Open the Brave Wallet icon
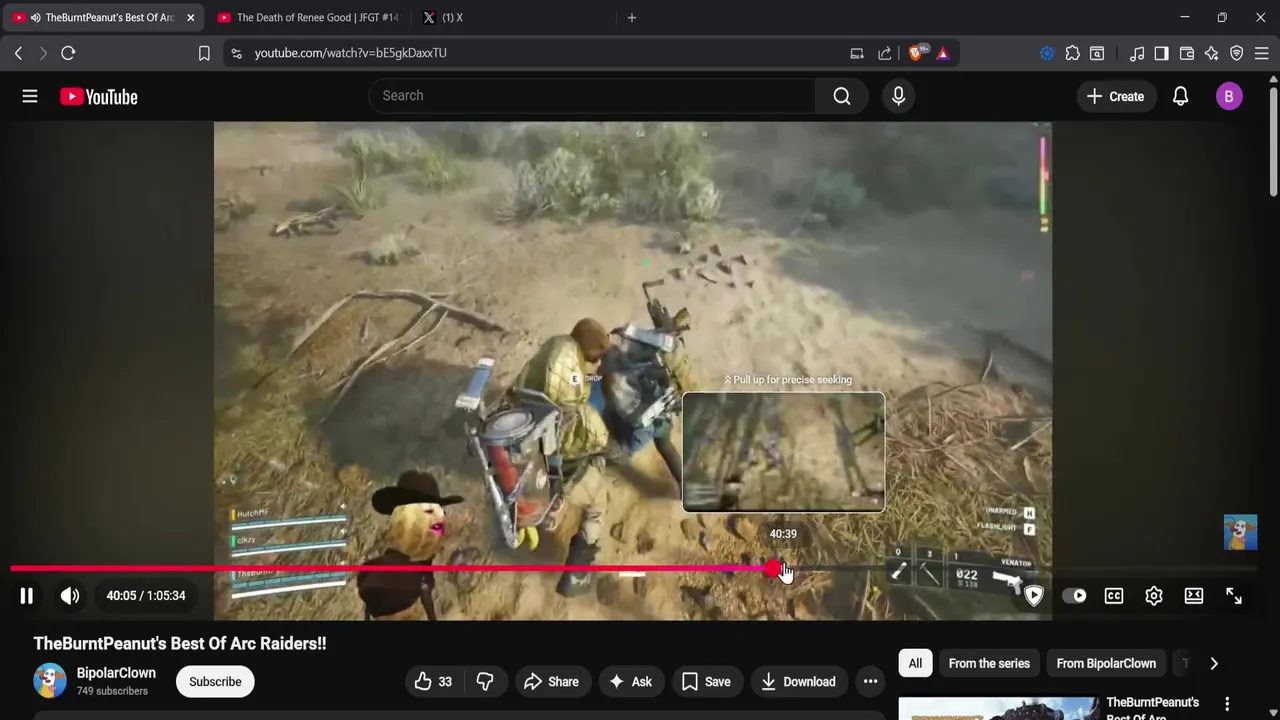This screenshot has height=720, width=1280. (1187, 53)
